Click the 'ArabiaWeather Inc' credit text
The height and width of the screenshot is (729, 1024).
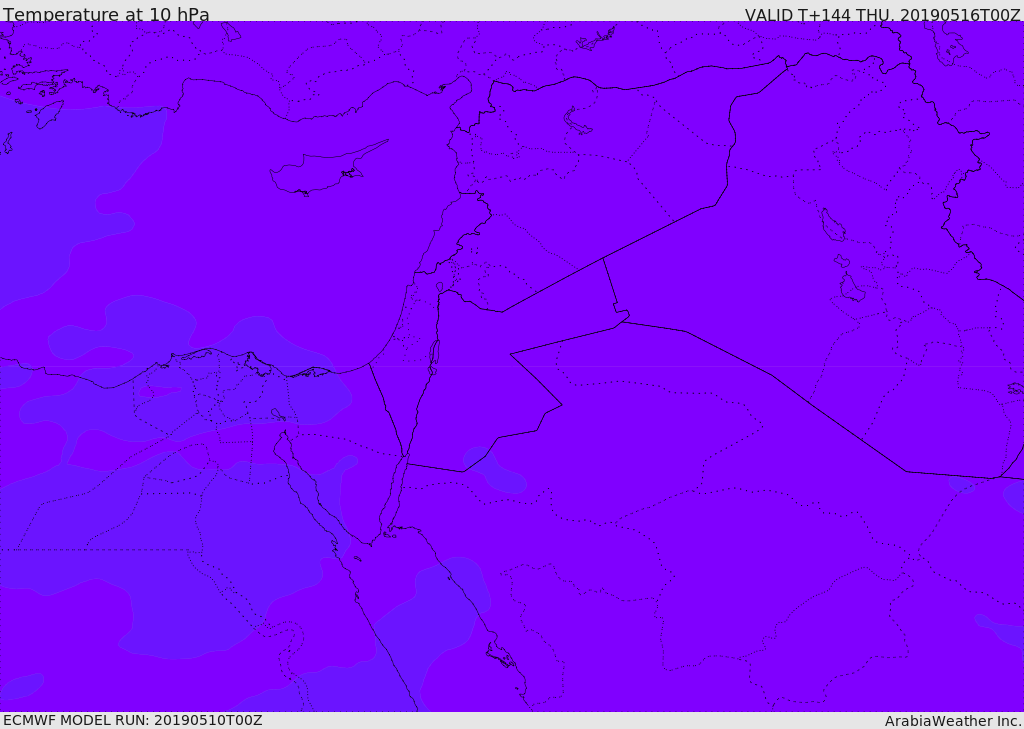(x=952, y=721)
